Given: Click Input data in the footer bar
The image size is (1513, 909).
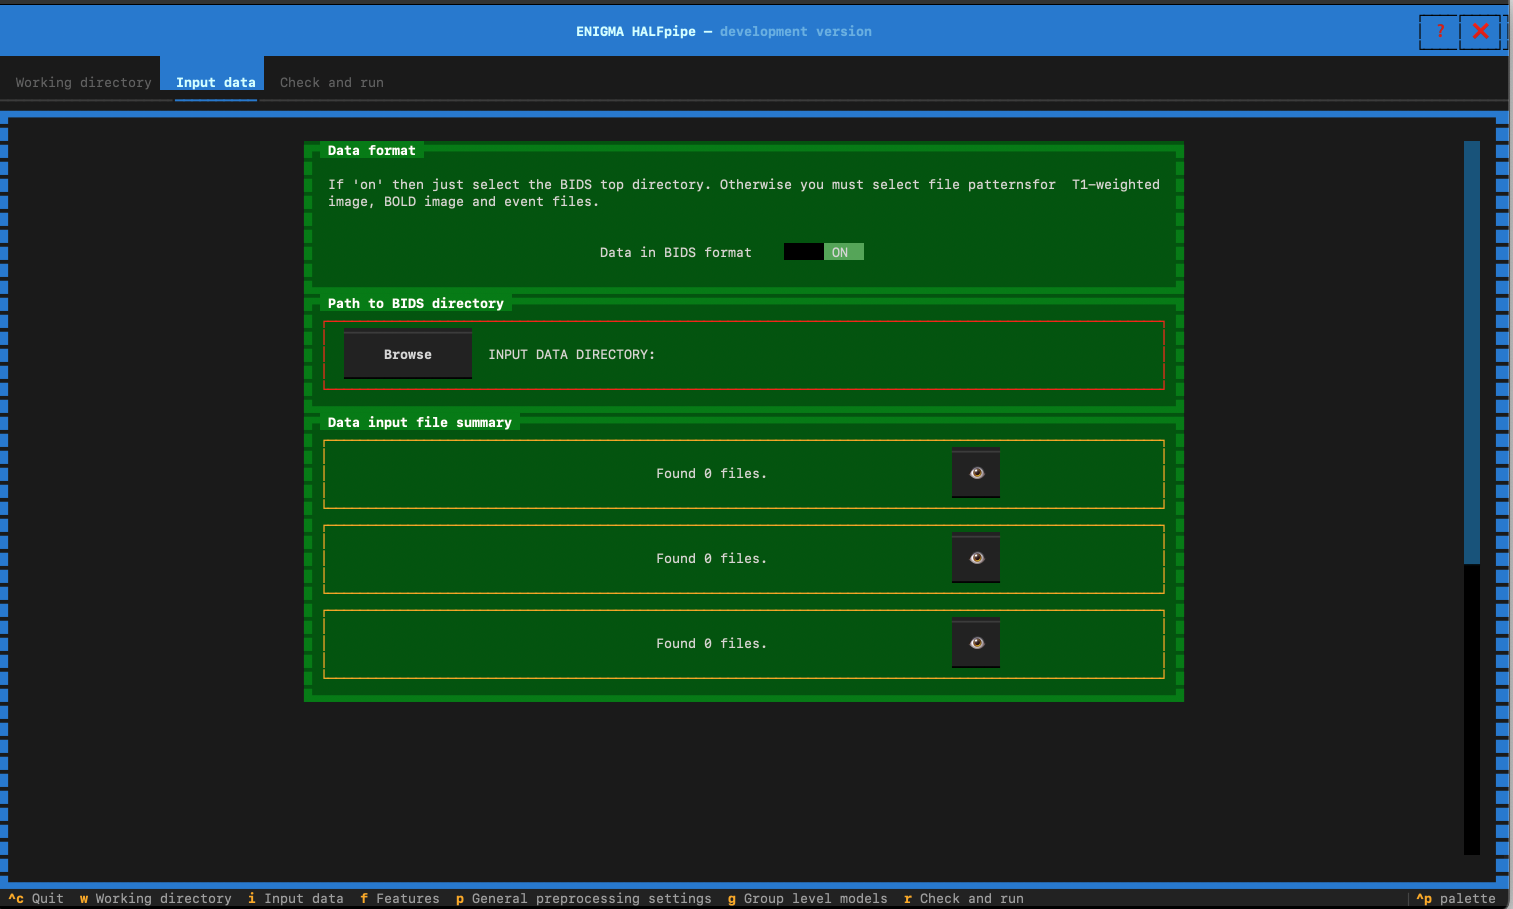Looking at the screenshot, I should [x=296, y=899].
